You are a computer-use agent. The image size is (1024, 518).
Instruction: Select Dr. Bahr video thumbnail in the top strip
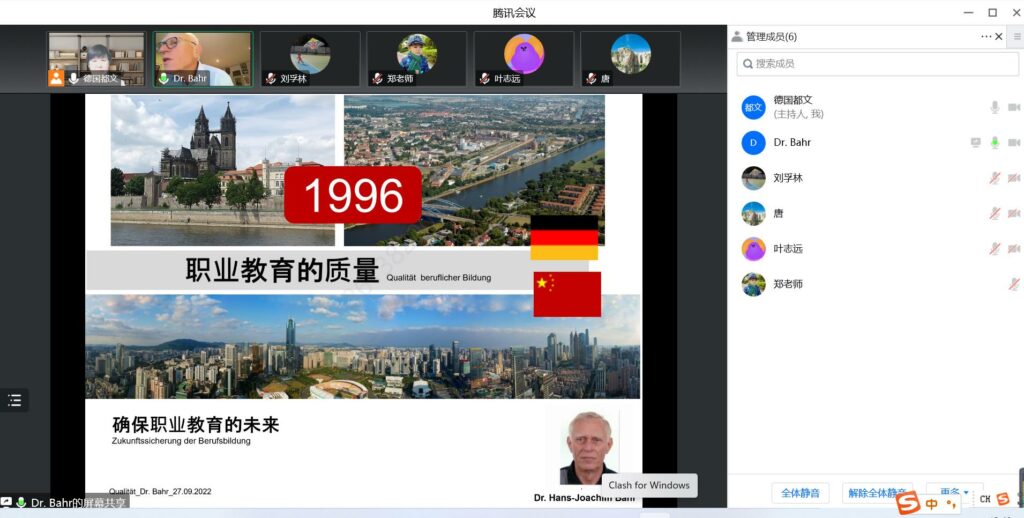(203, 59)
